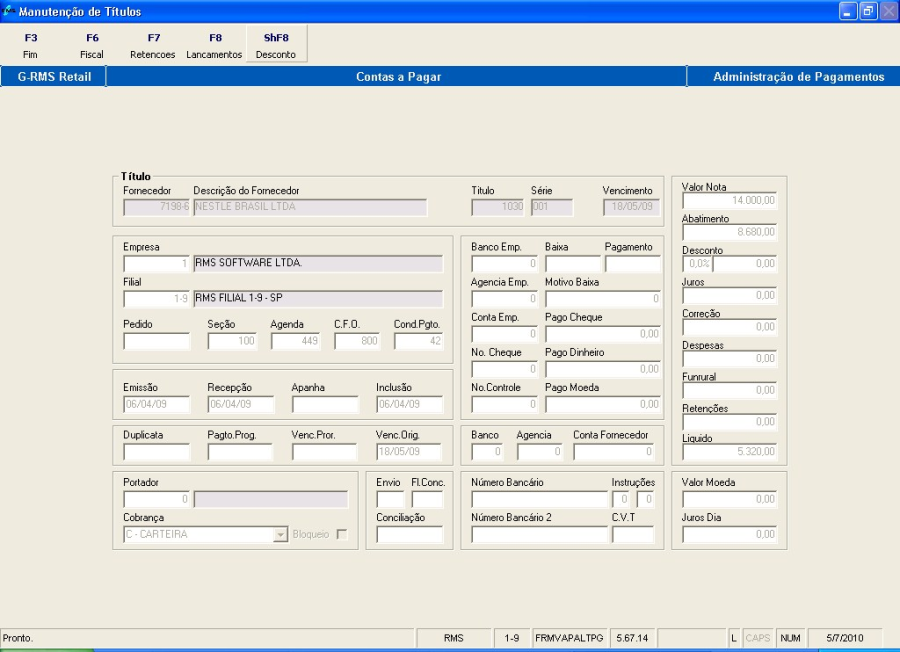Open F8 Lancamentos from the toolbar
Image resolution: width=900 pixels, height=652 pixels.
click(214, 45)
